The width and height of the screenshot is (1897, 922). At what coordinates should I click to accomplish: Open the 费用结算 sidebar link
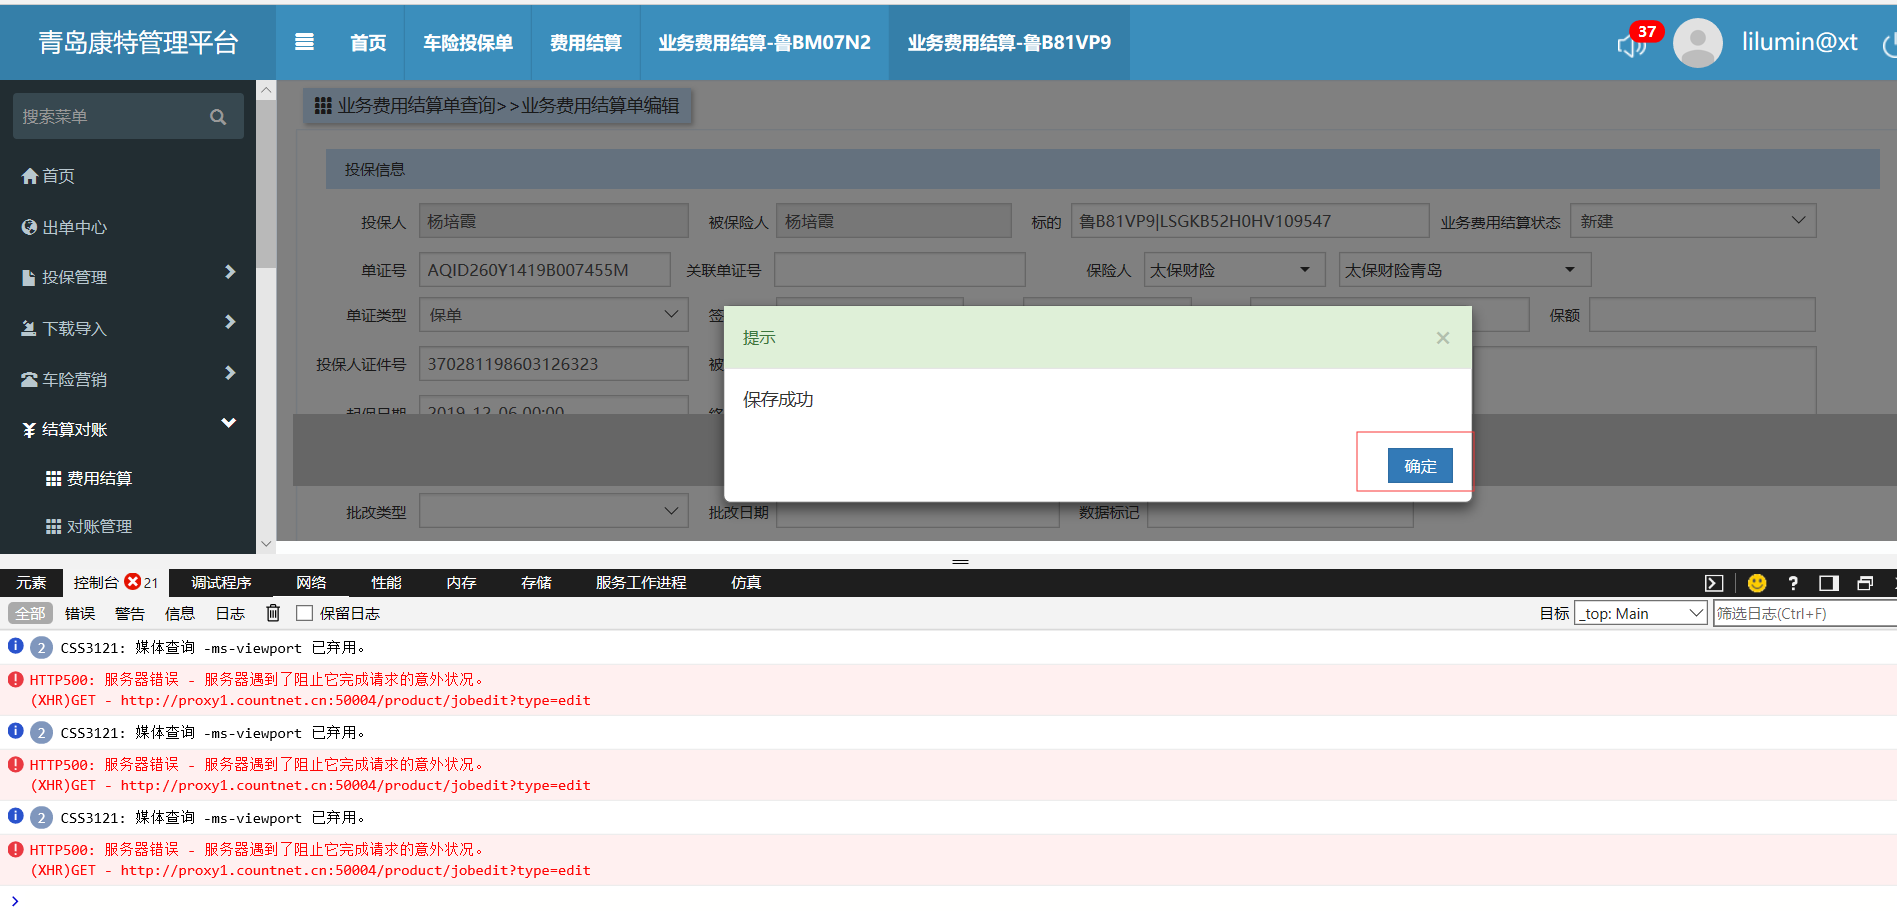(x=99, y=478)
